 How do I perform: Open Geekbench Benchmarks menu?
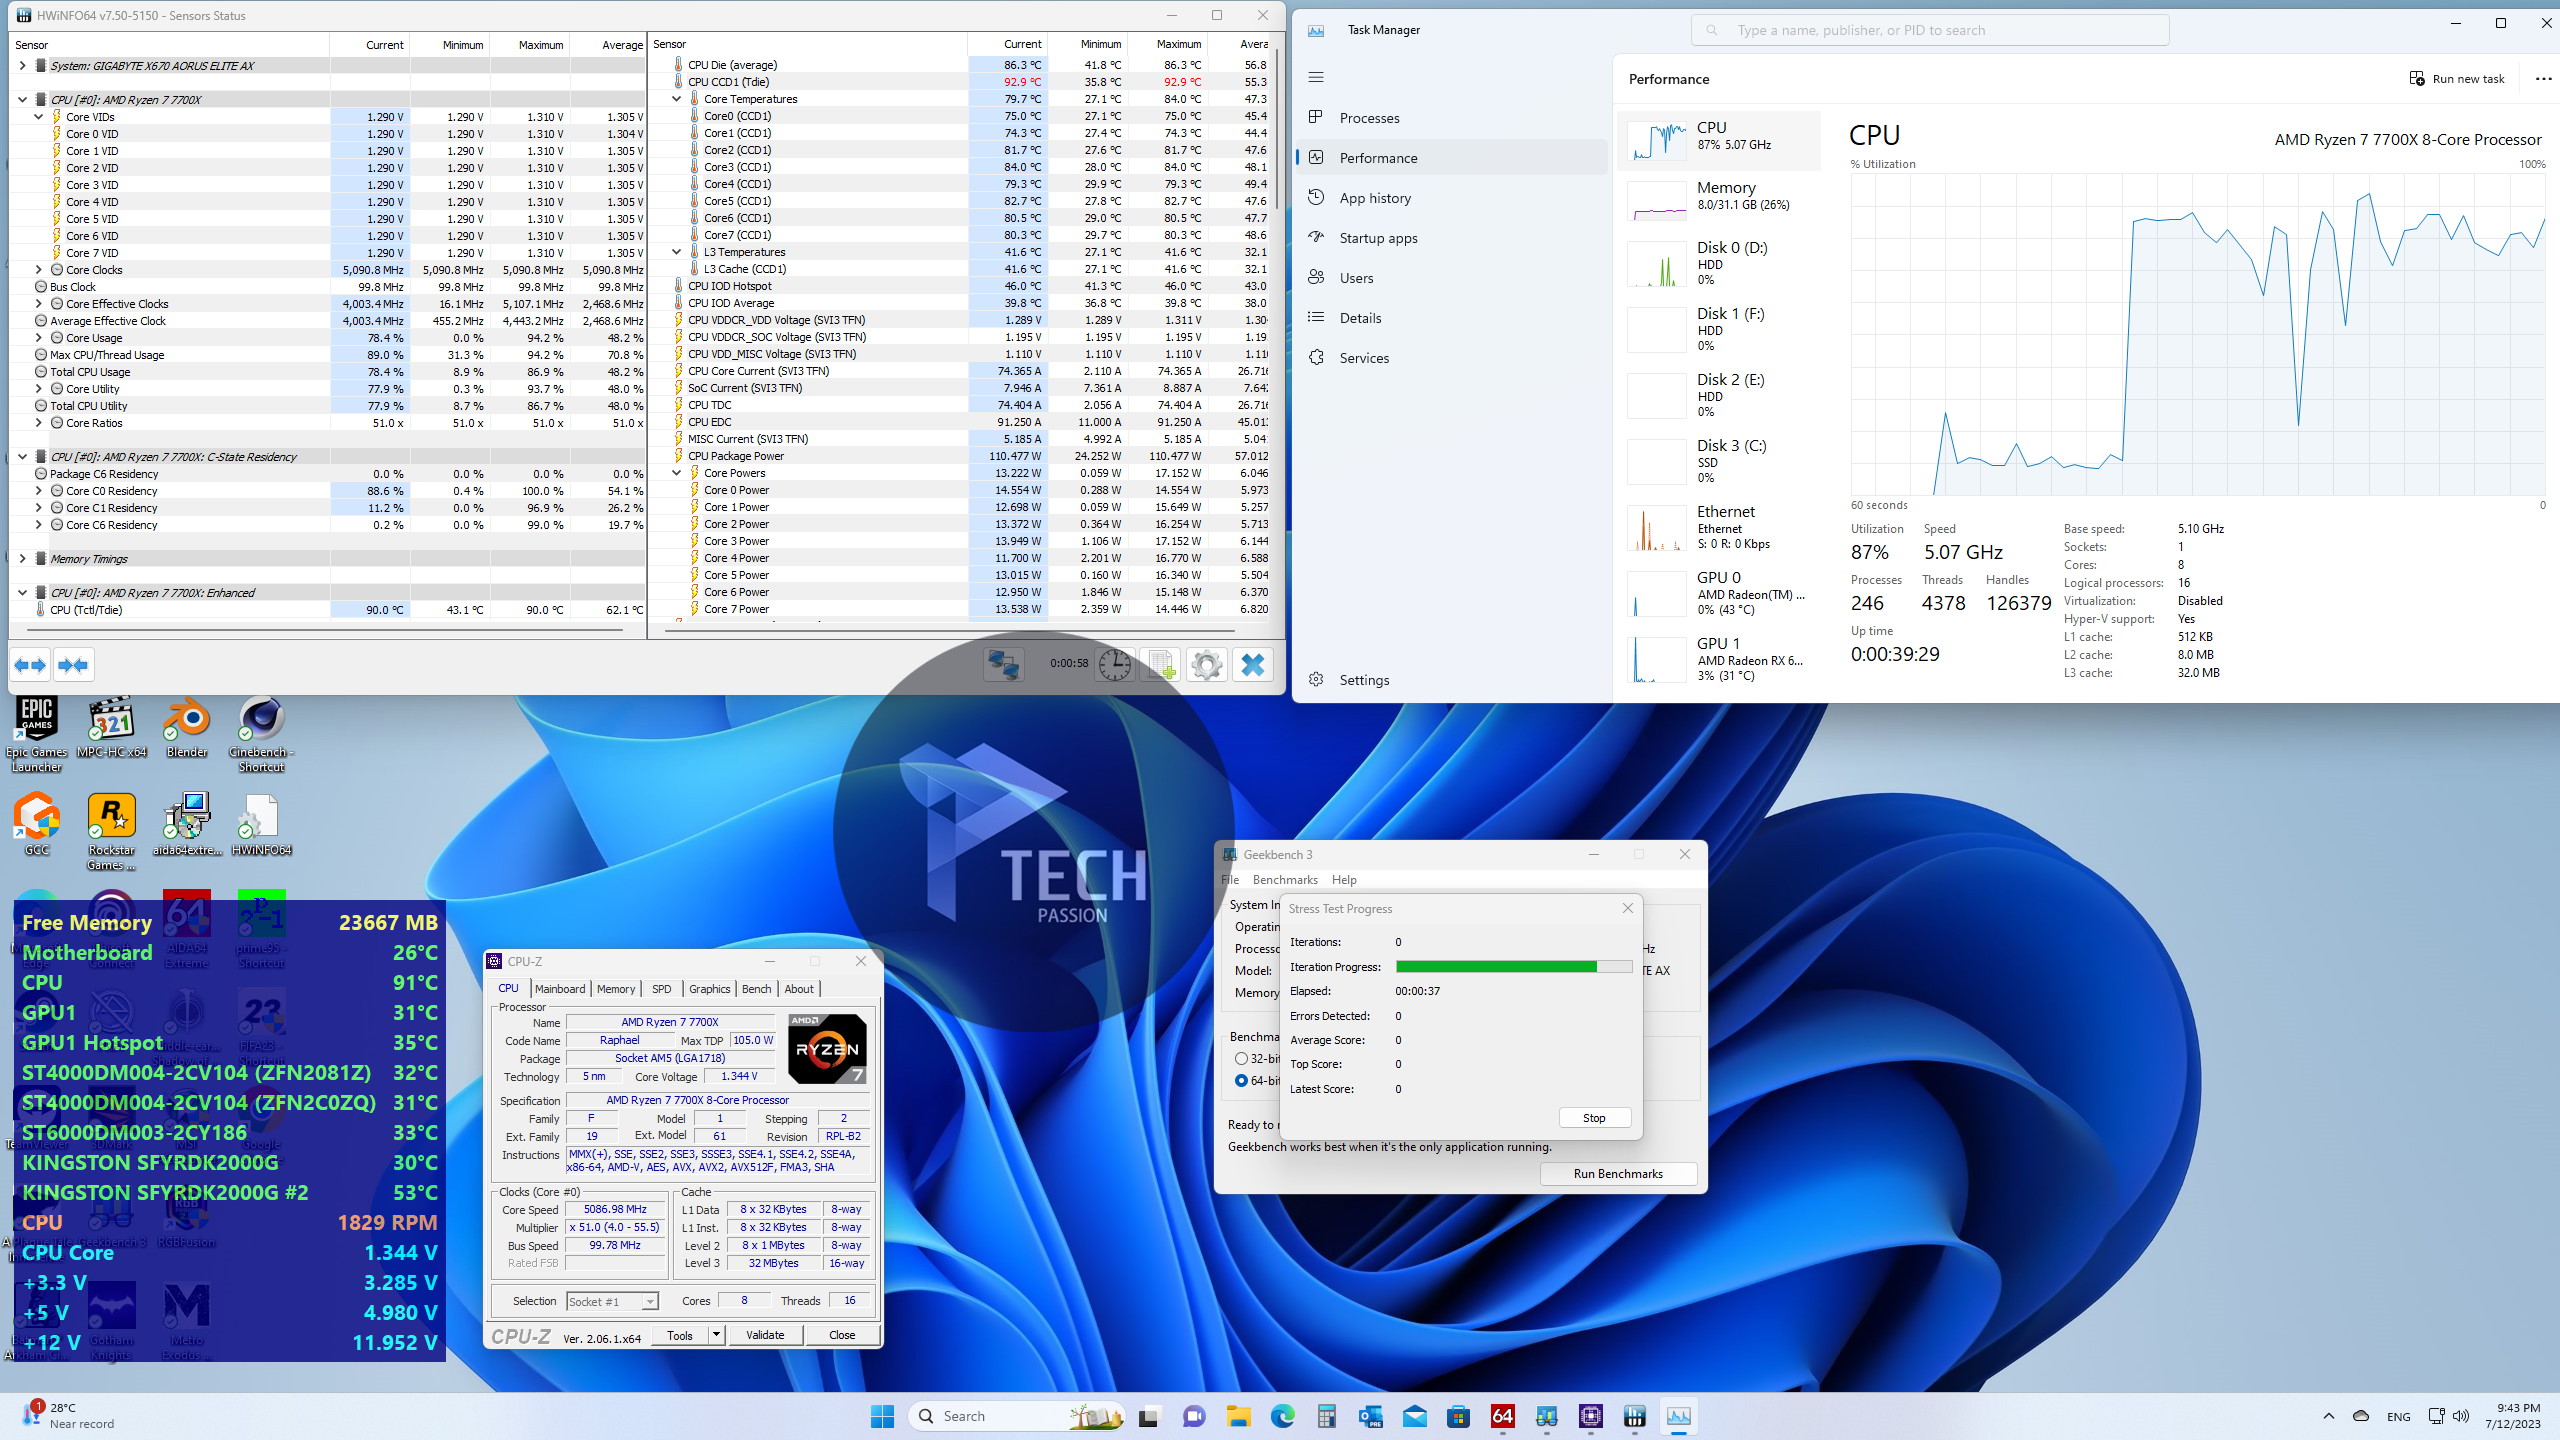[x=1285, y=880]
